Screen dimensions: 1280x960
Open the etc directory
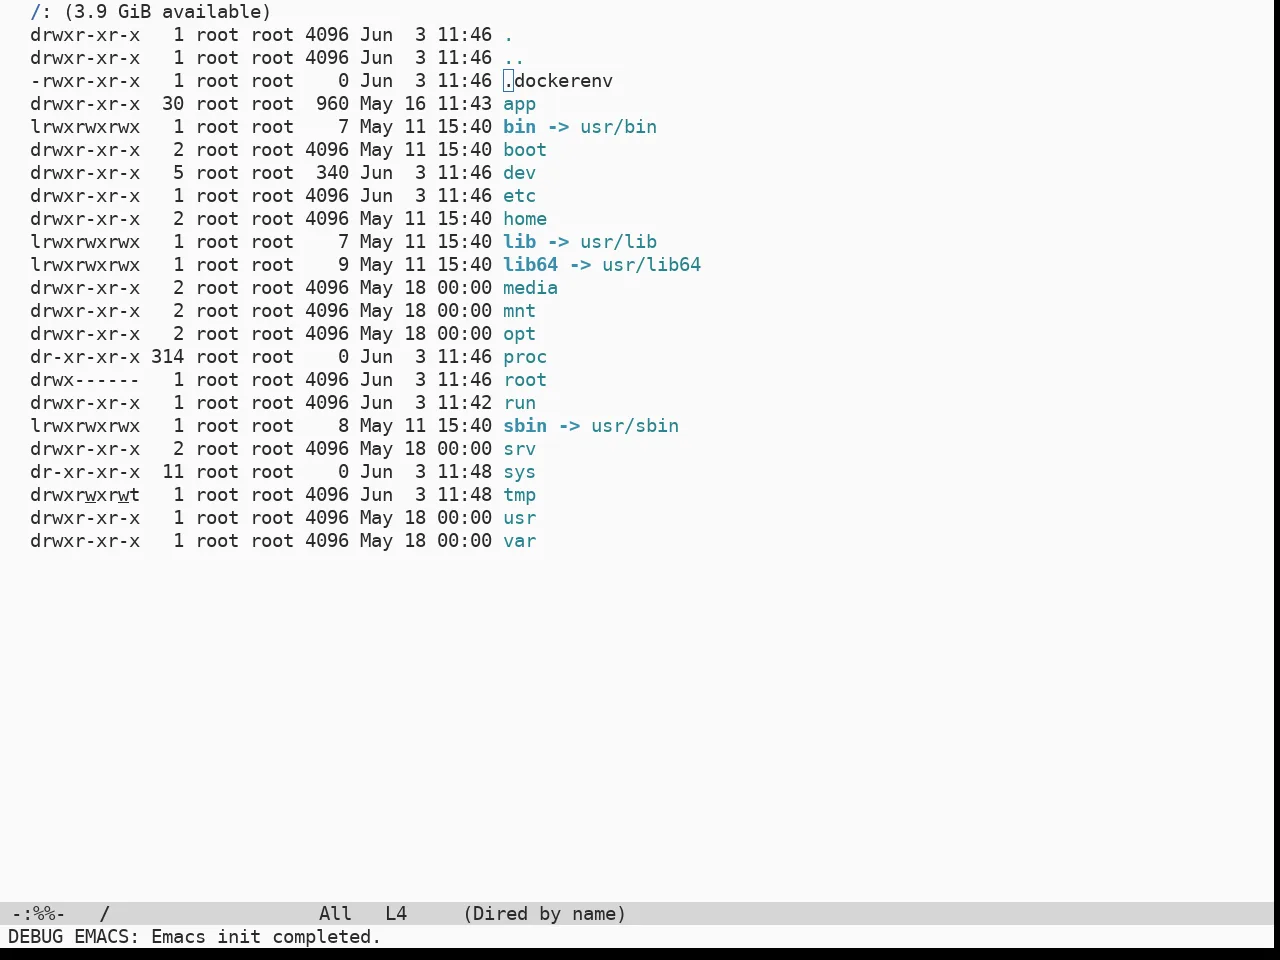pyautogui.click(x=519, y=196)
